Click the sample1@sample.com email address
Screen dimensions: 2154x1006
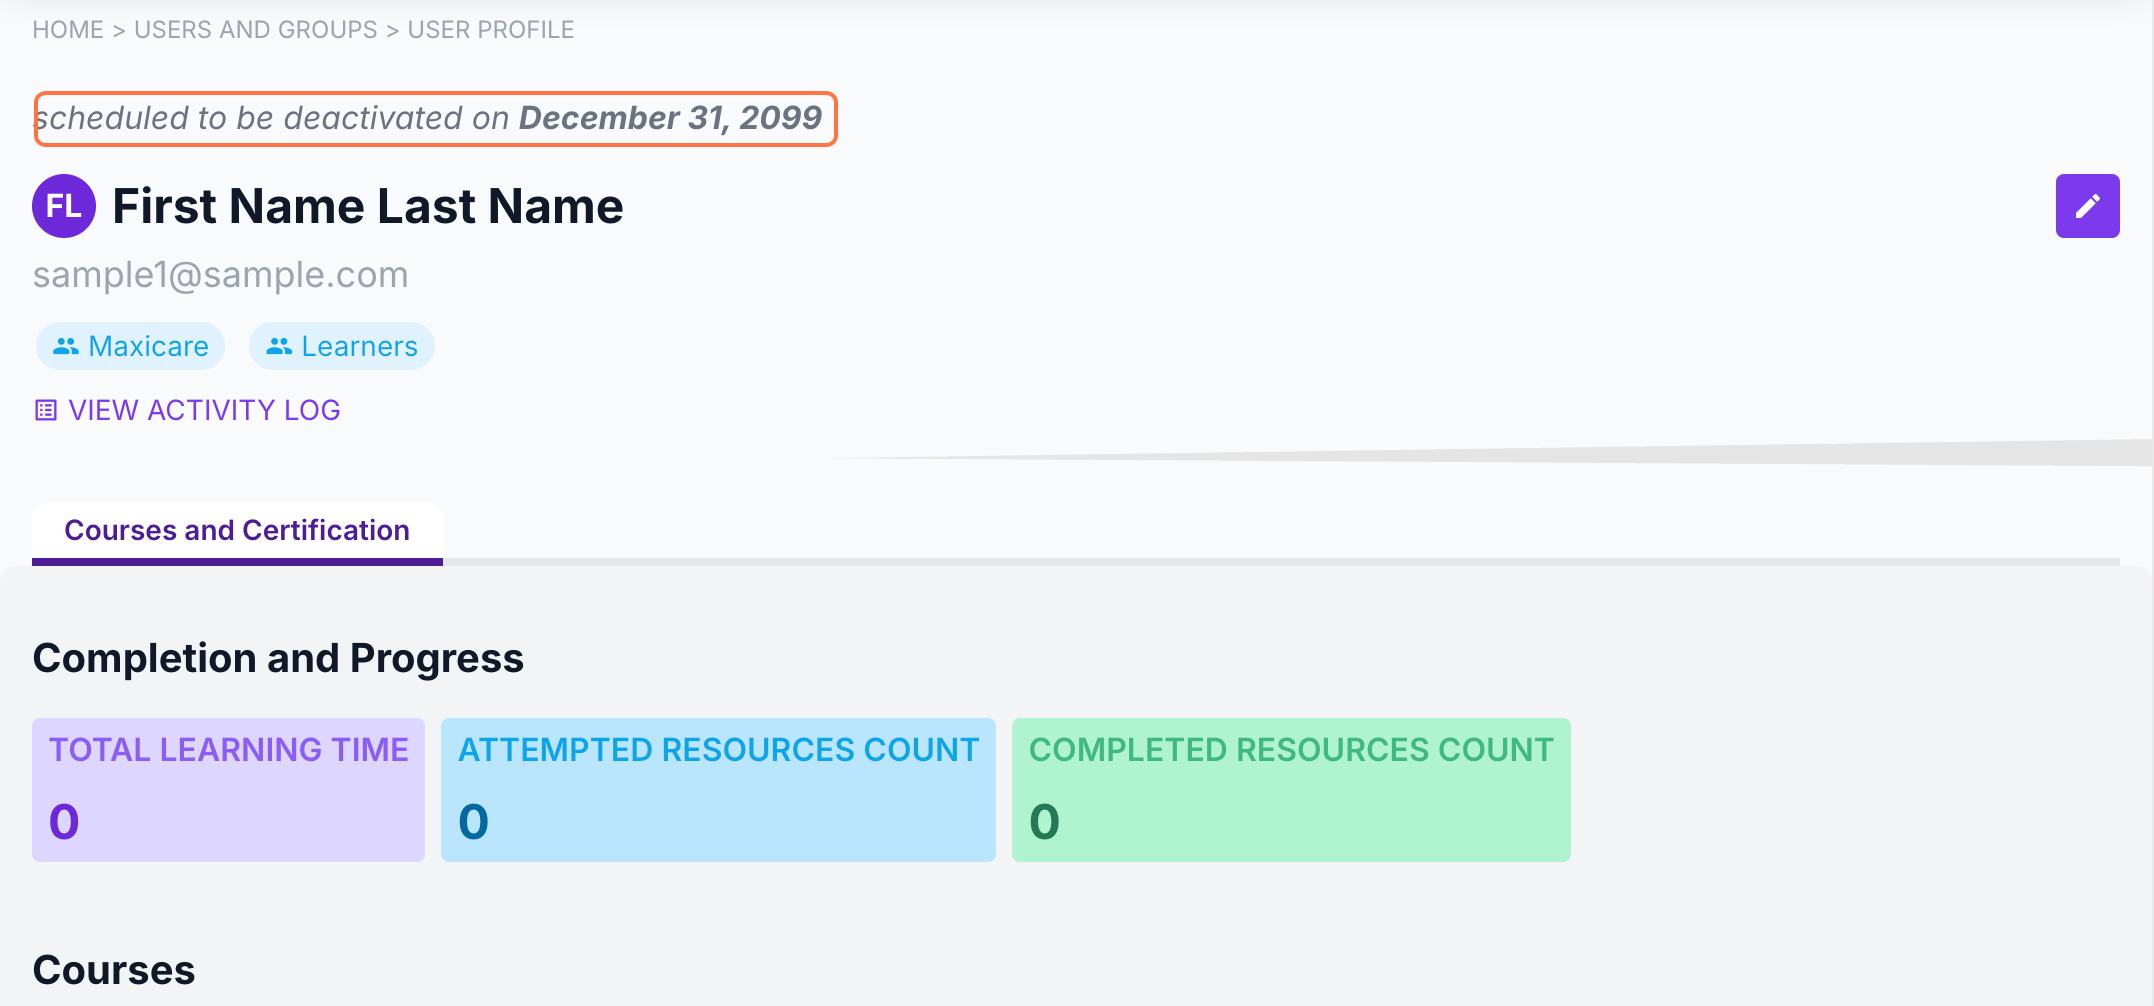(220, 275)
